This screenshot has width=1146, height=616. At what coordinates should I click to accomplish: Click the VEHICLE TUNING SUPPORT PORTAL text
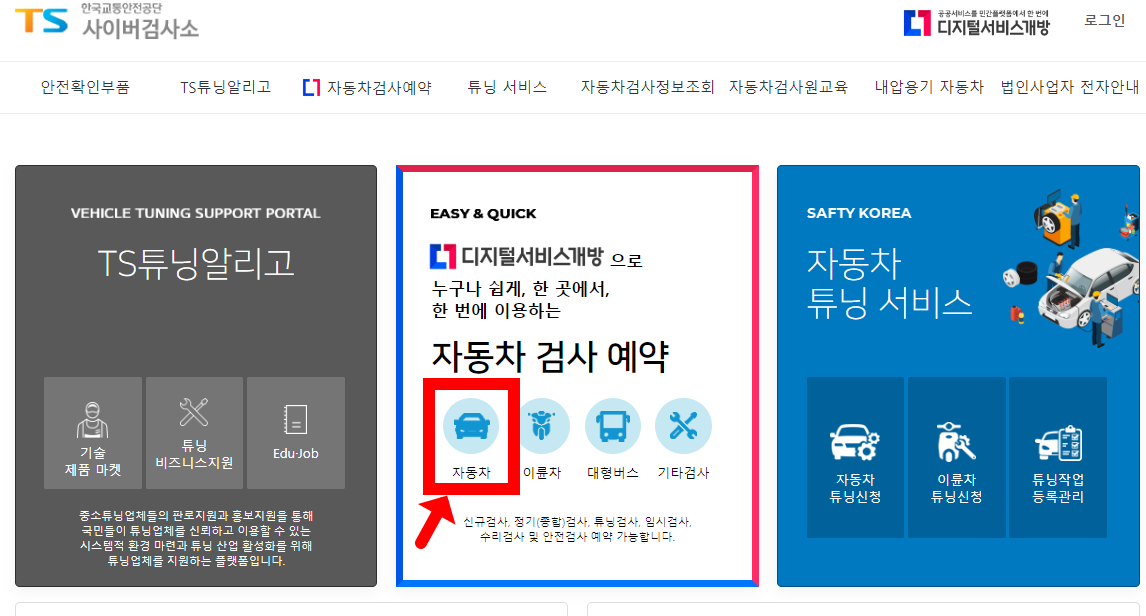point(196,213)
